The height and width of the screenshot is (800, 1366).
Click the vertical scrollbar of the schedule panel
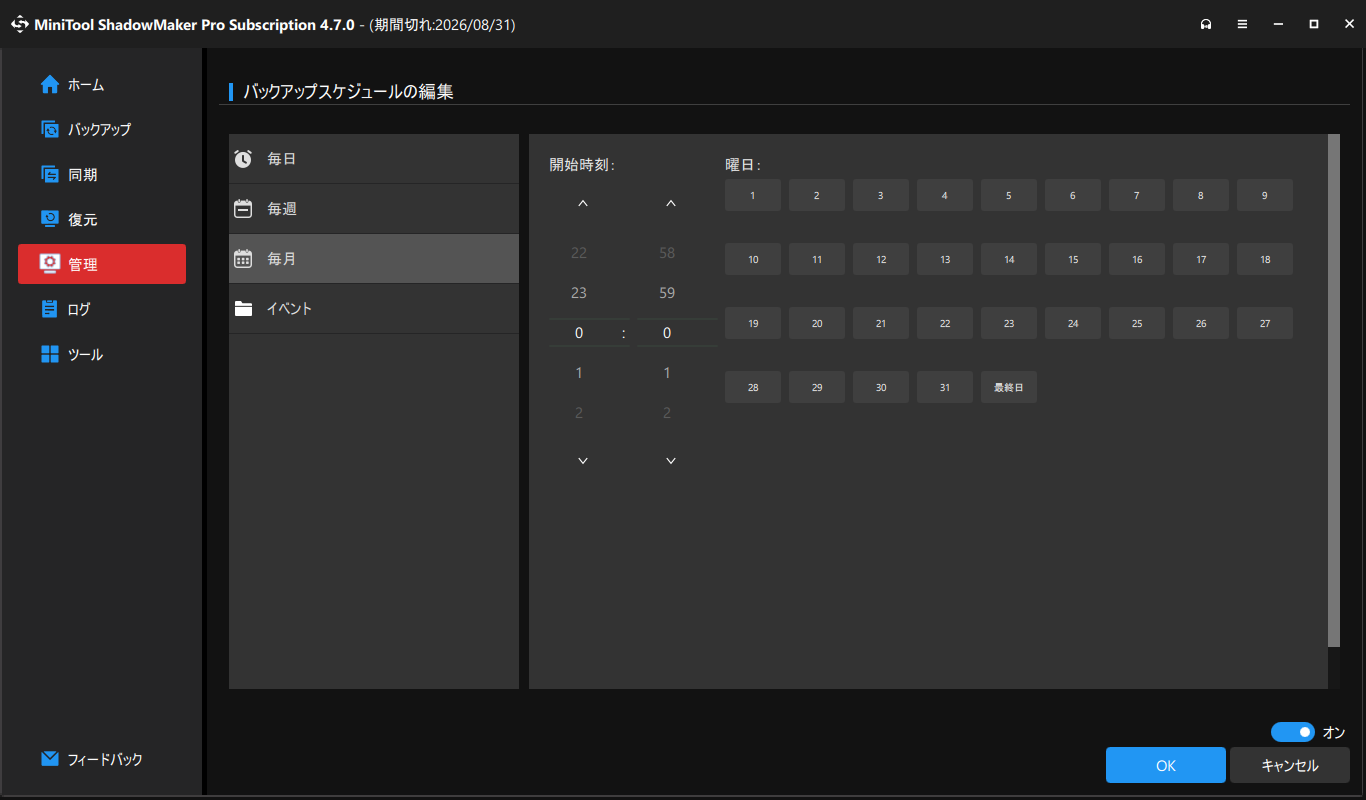(x=1334, y=390)
